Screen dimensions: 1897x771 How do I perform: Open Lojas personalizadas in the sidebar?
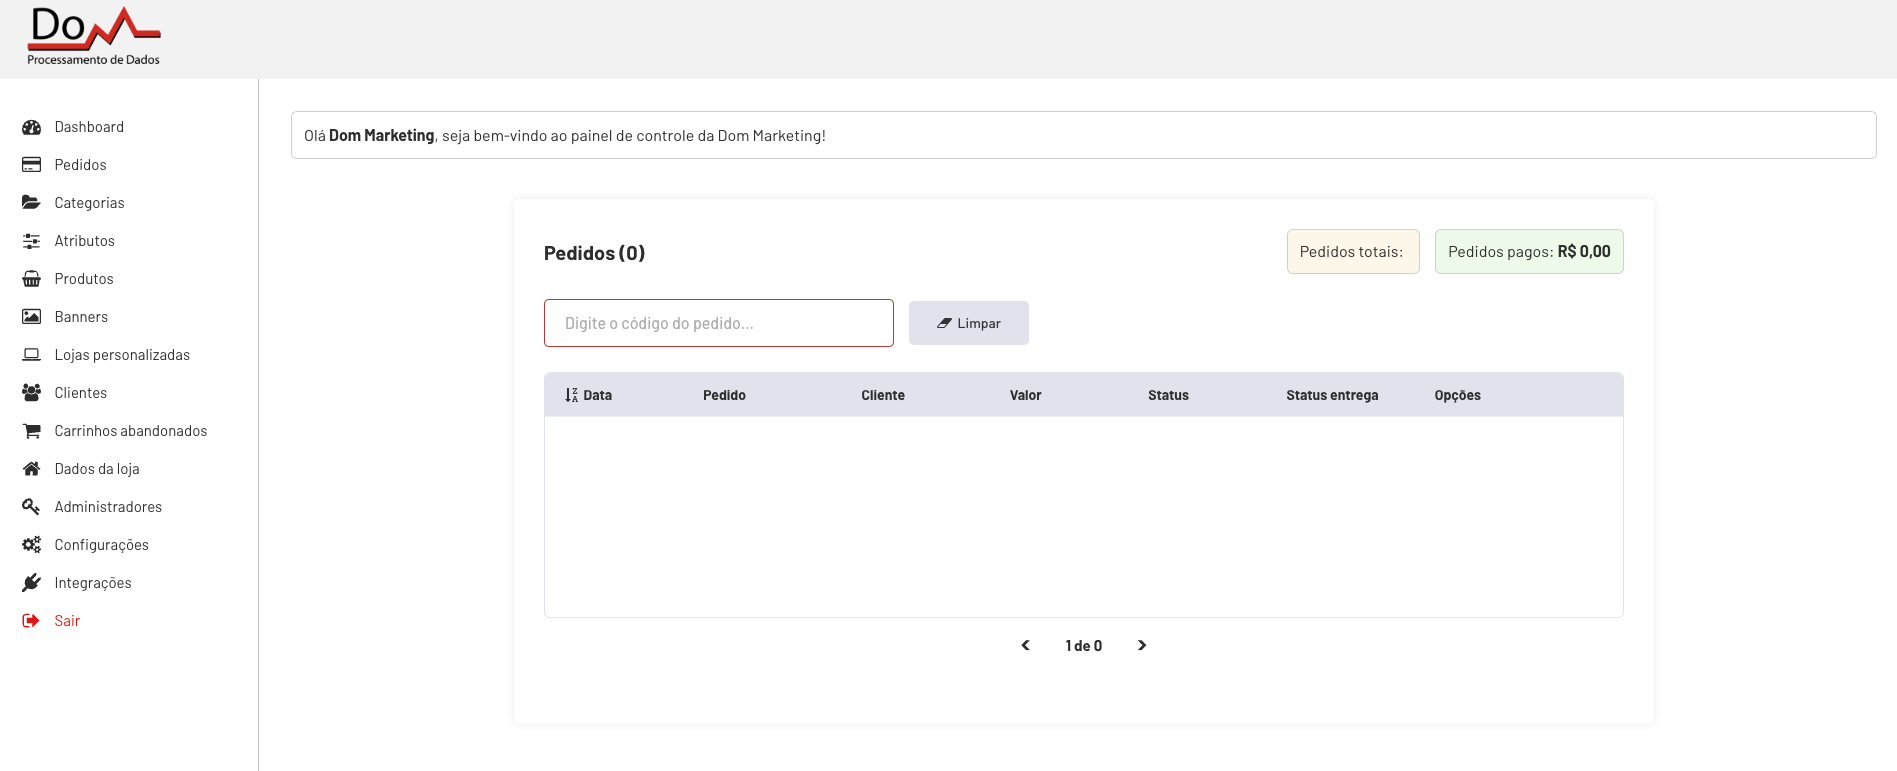point(122,355)
